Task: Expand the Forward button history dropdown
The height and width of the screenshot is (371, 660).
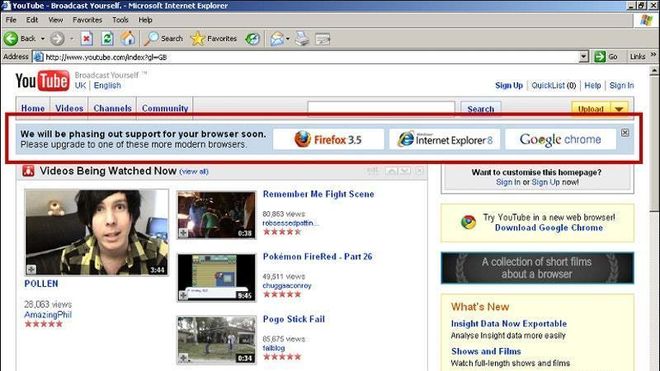Action: pos(72,39)
